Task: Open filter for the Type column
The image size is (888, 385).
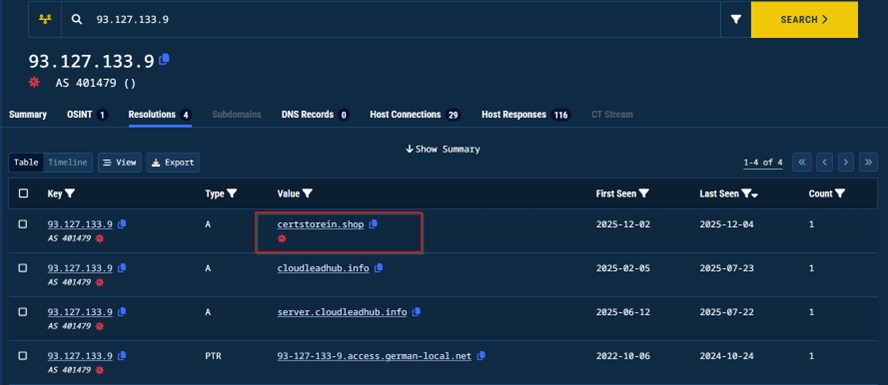Action: [x=232, y=194]
